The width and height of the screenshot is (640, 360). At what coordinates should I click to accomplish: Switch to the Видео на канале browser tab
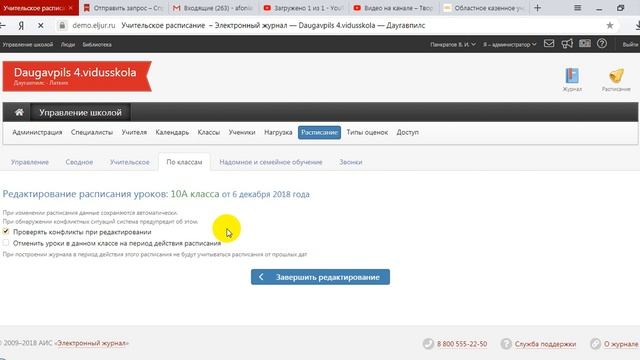coord(393,8)
